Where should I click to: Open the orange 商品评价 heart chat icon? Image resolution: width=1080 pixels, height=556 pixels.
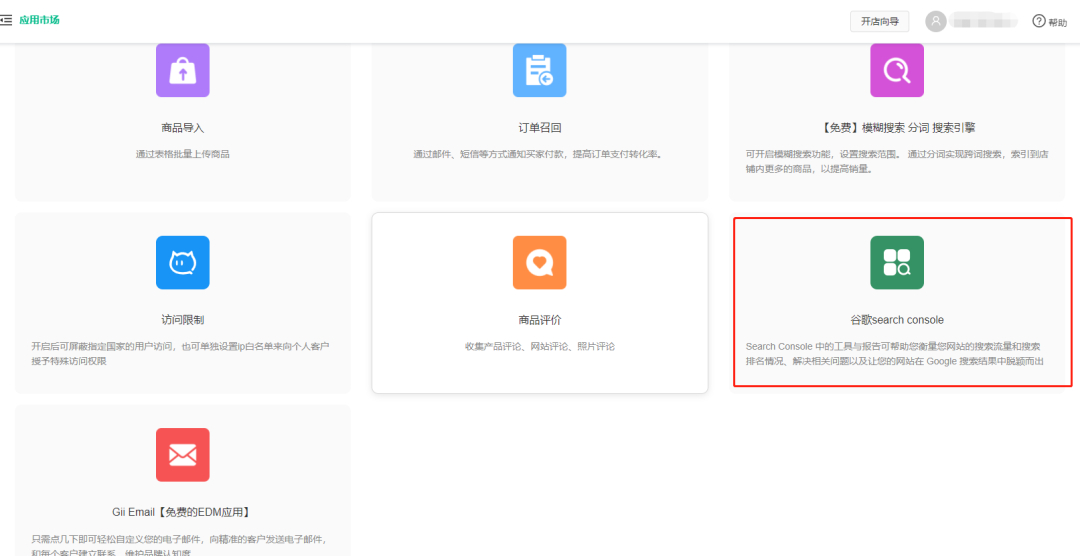click(539, 262)
